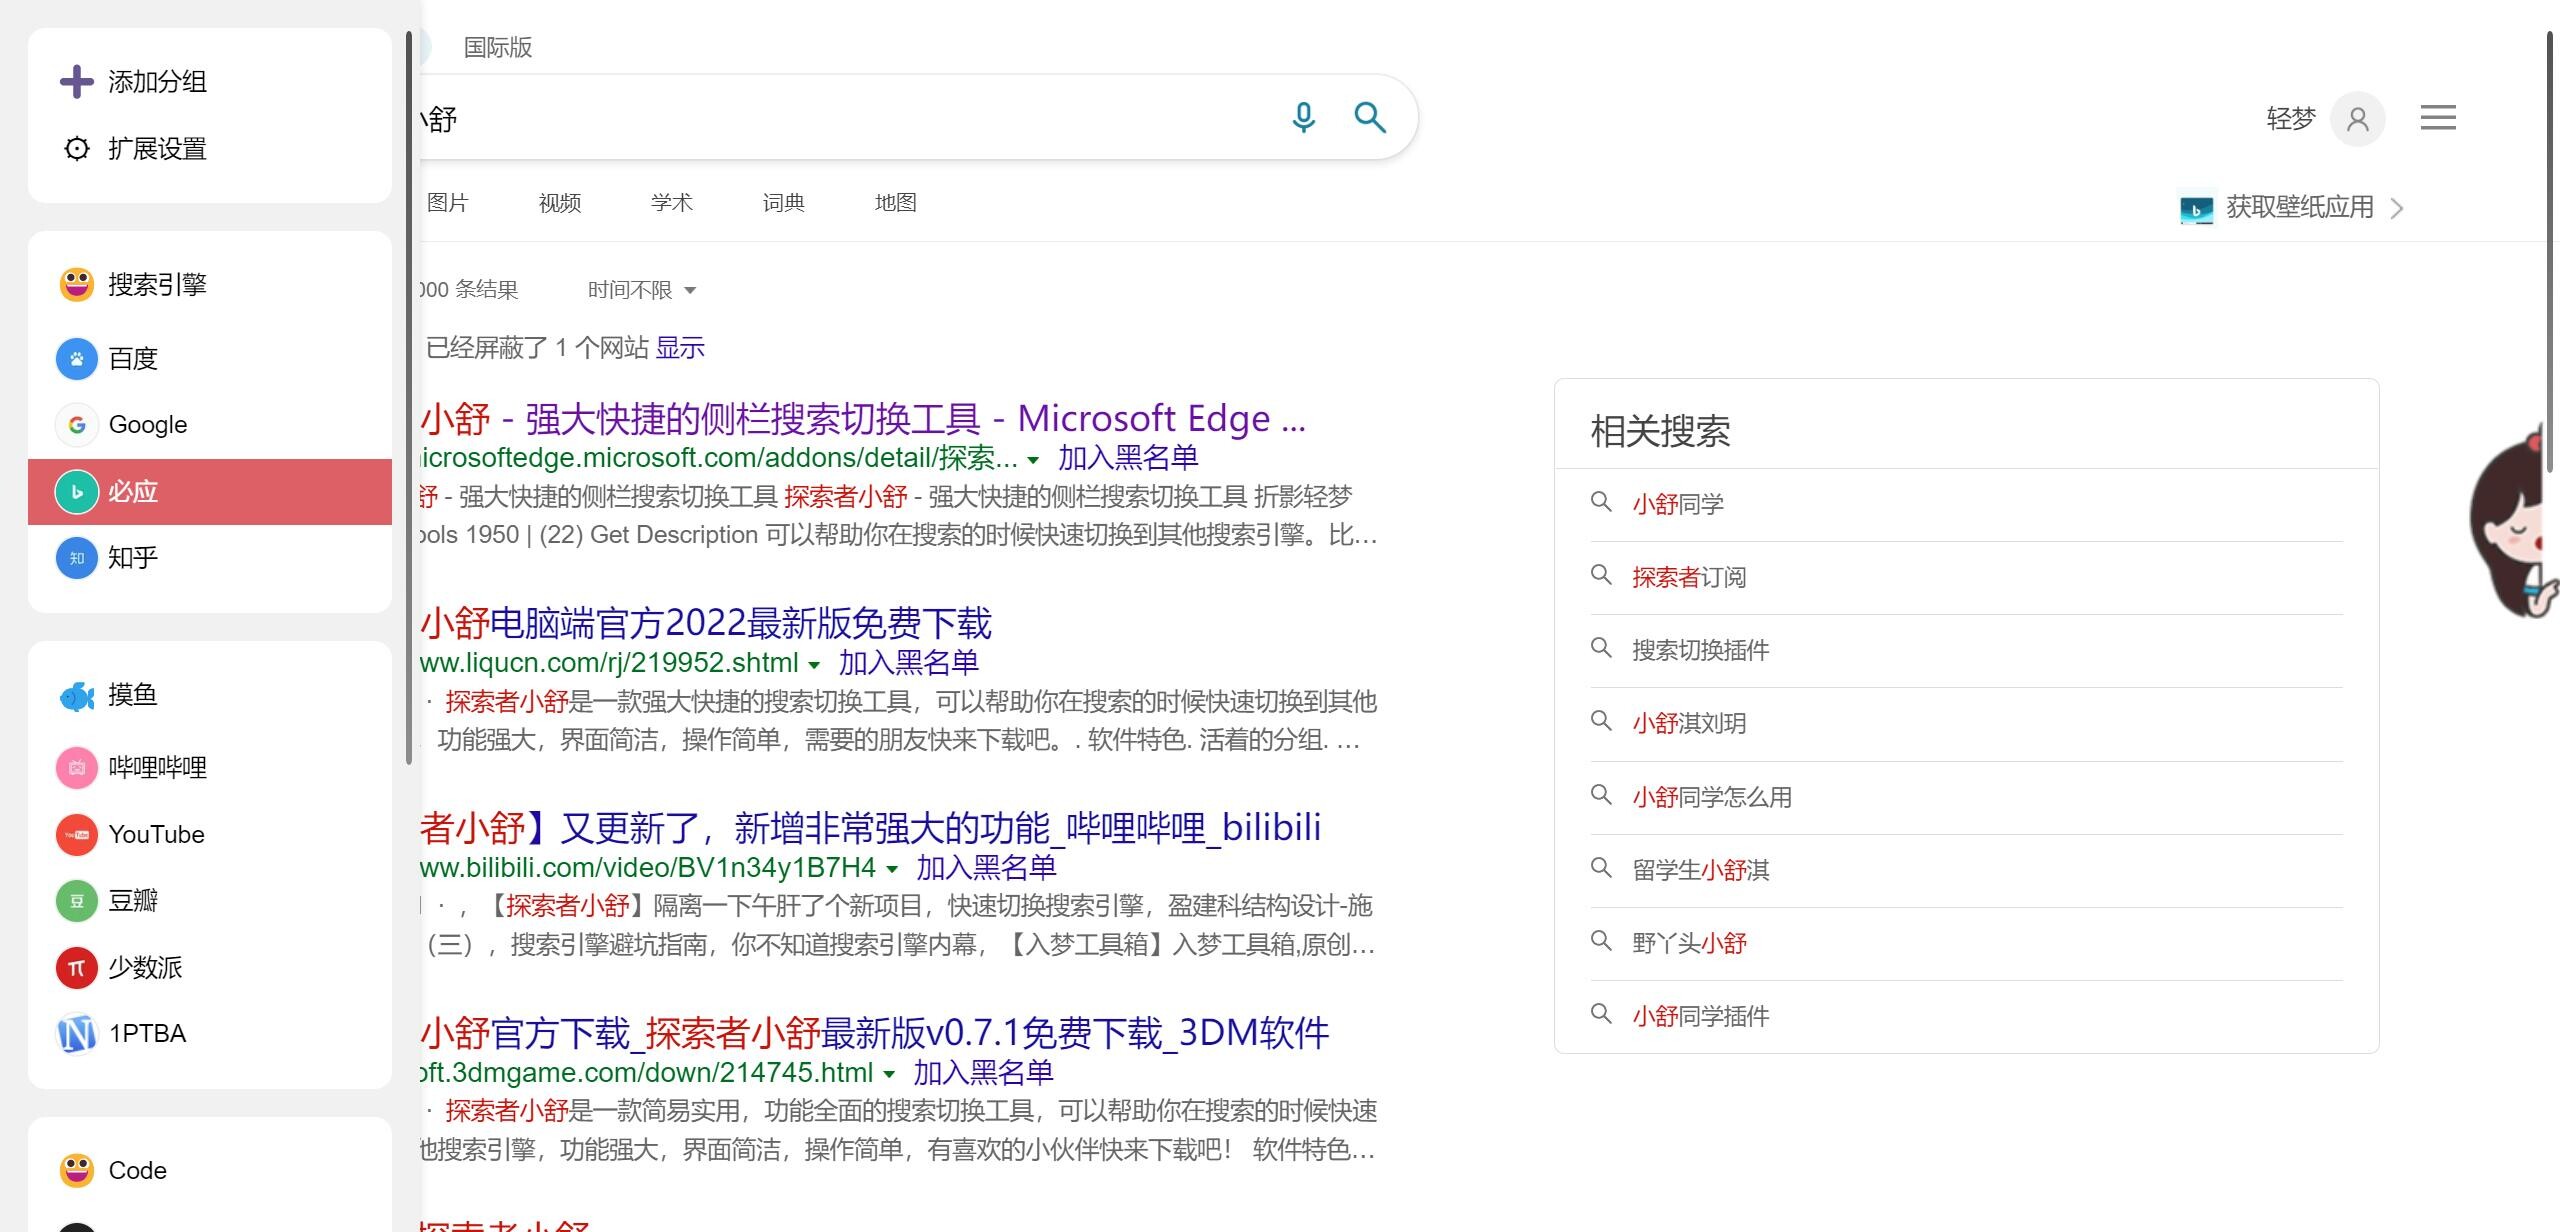Open the bilibili video result title
Image resolution: width=2560 pixels, height=1232 pixels.
tap(871, 828)
